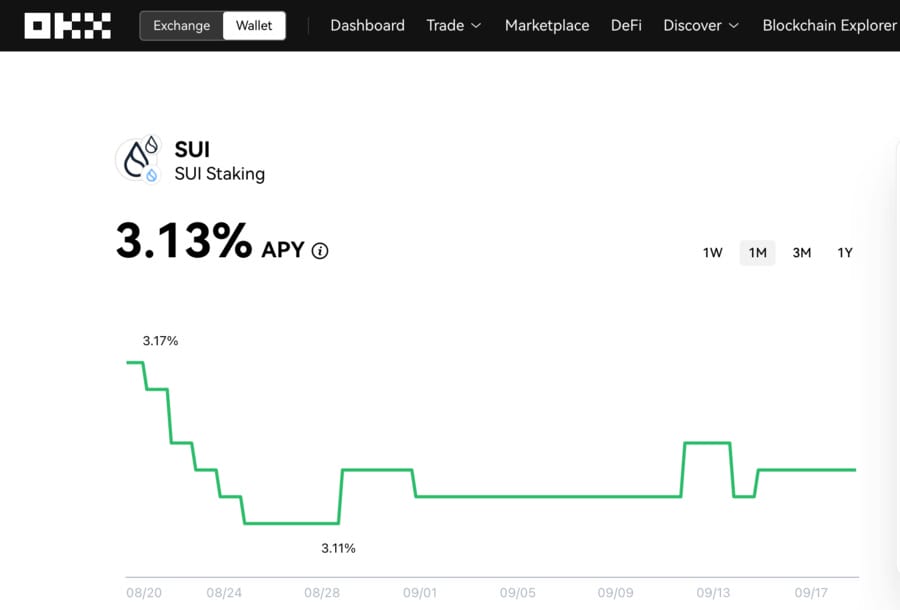Click the SUI Staking subtitle

pos(220,174)
